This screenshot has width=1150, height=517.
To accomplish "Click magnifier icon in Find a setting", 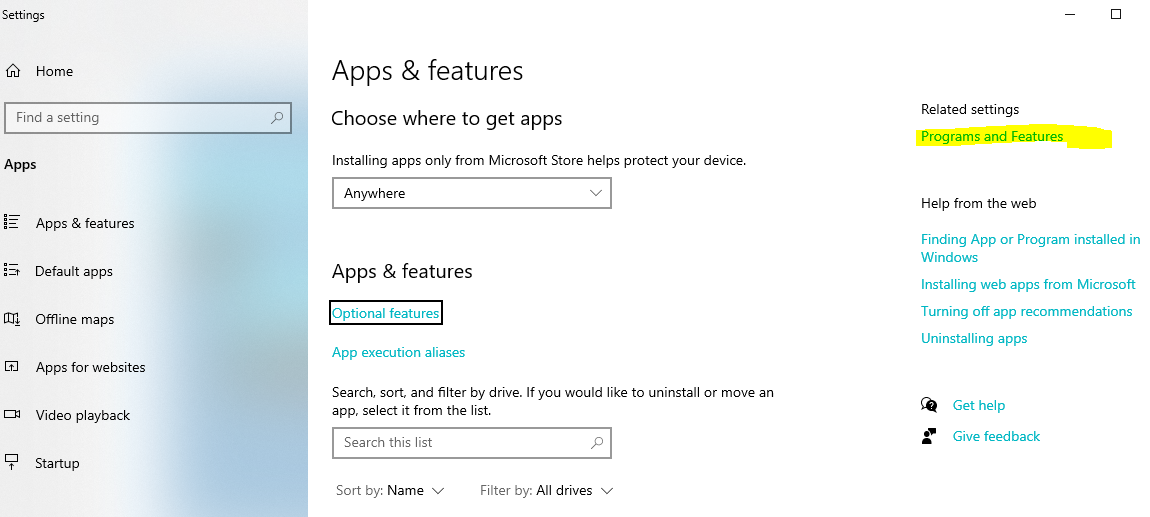I will point(277,118).
